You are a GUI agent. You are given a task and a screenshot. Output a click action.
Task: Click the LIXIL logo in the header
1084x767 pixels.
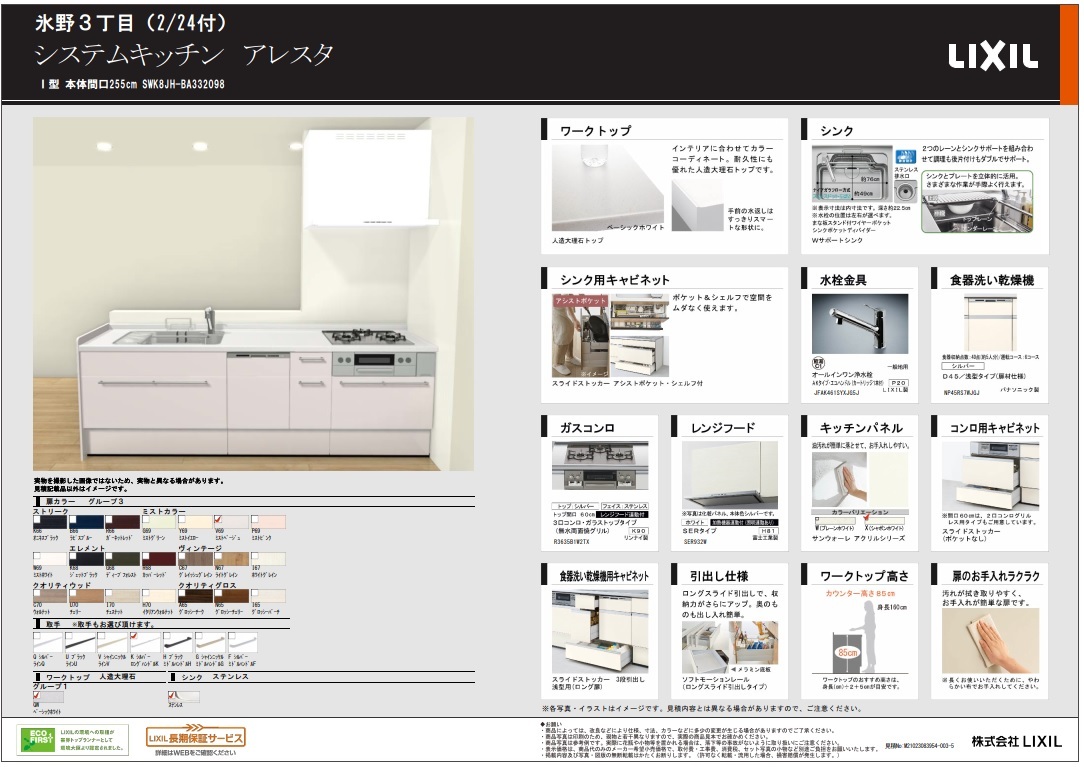pyautogui.click(x=992, y=57)
